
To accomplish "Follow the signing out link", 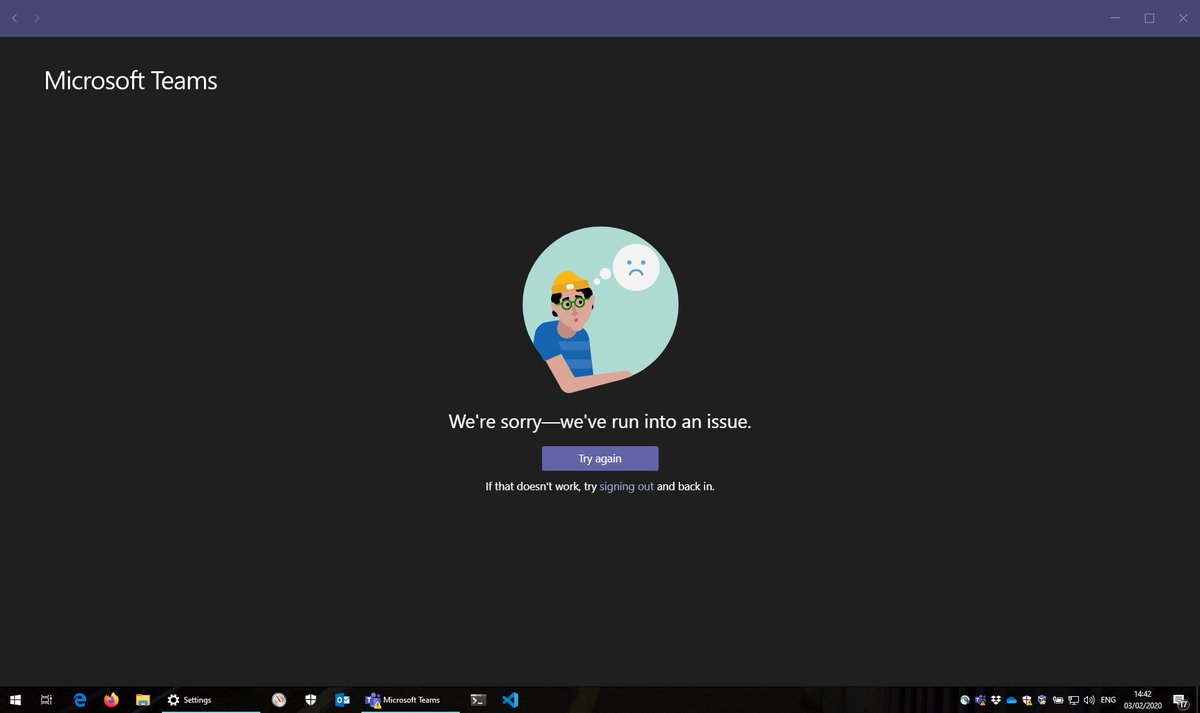I will click(x=627, y=487).
